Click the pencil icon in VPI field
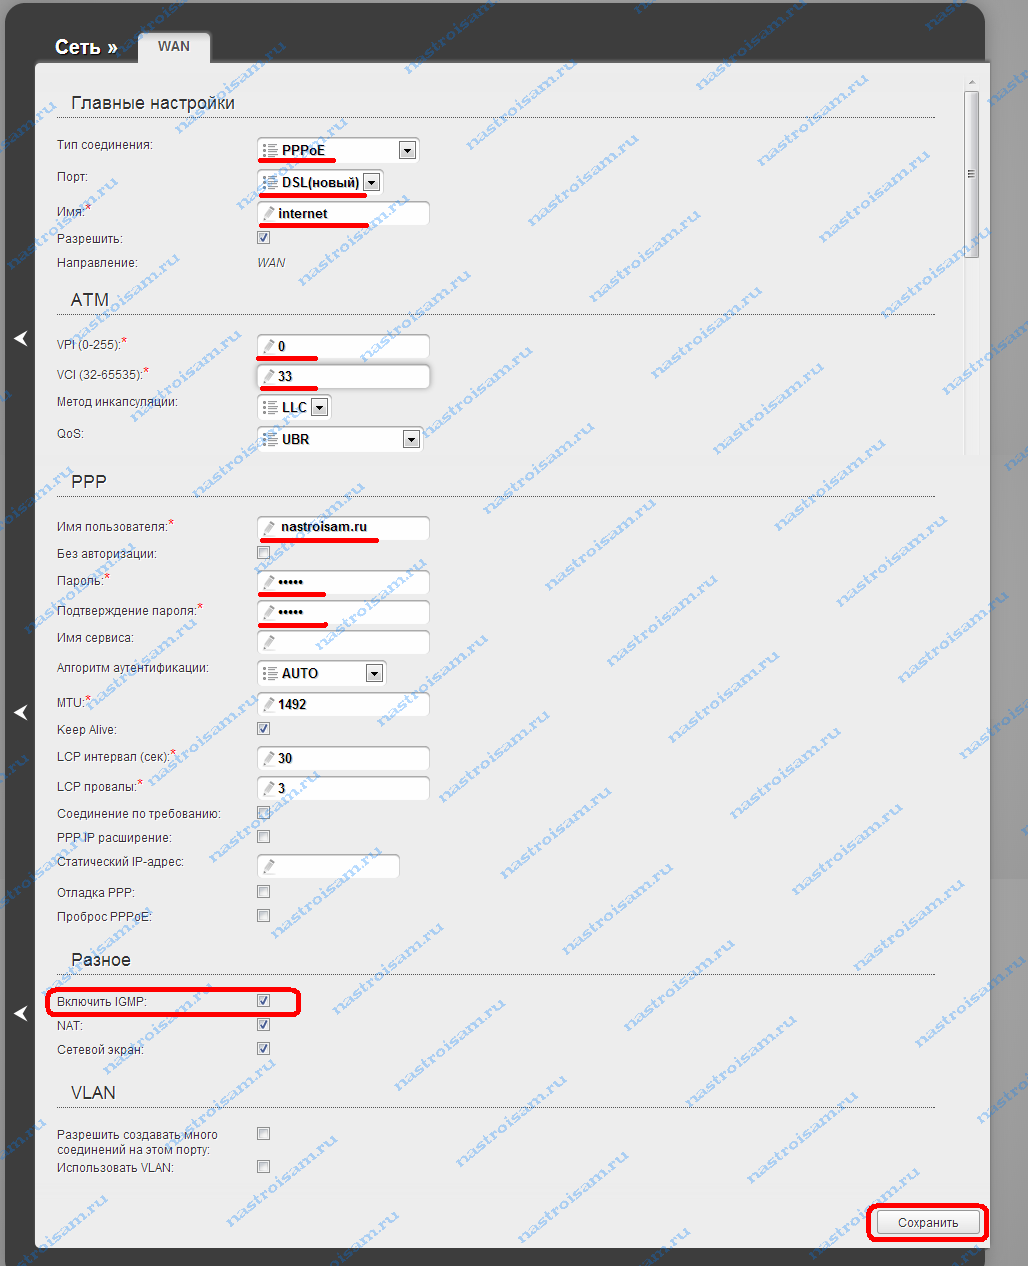Image resolution: width=1028 pixels, height=1266 pixels. (x=269, y=346)
